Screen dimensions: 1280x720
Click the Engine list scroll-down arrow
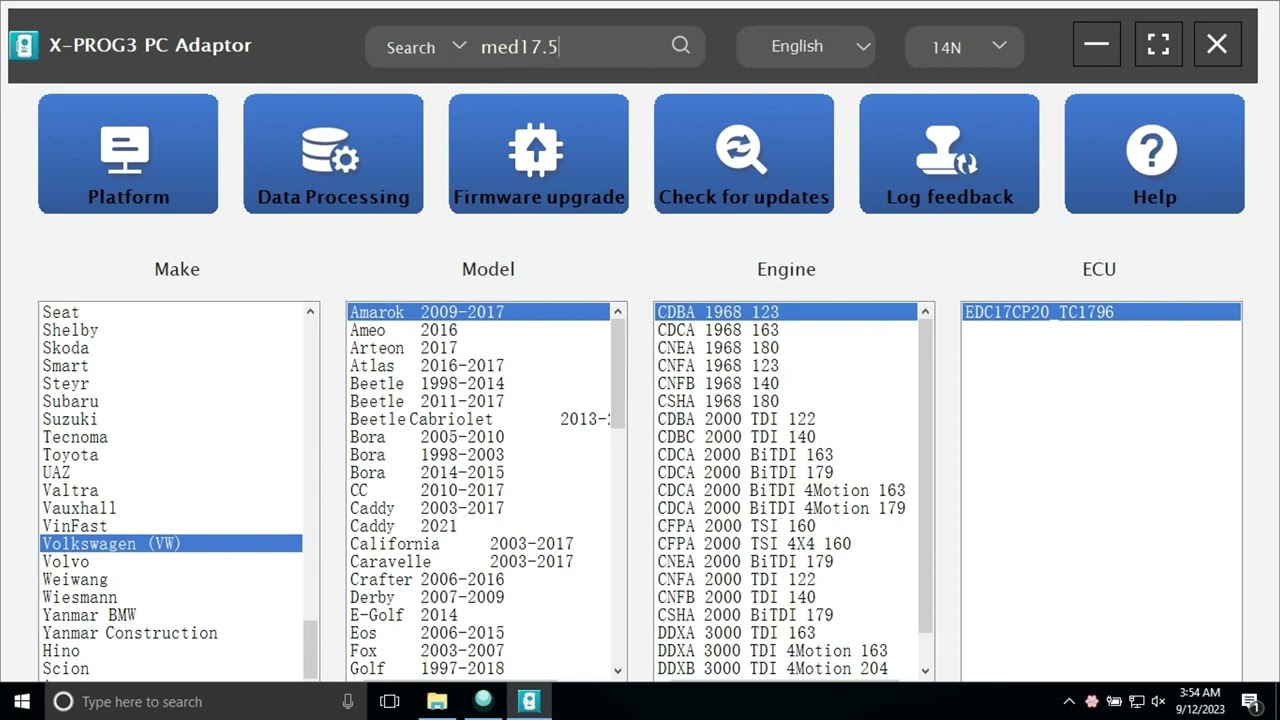pos(925,671)
